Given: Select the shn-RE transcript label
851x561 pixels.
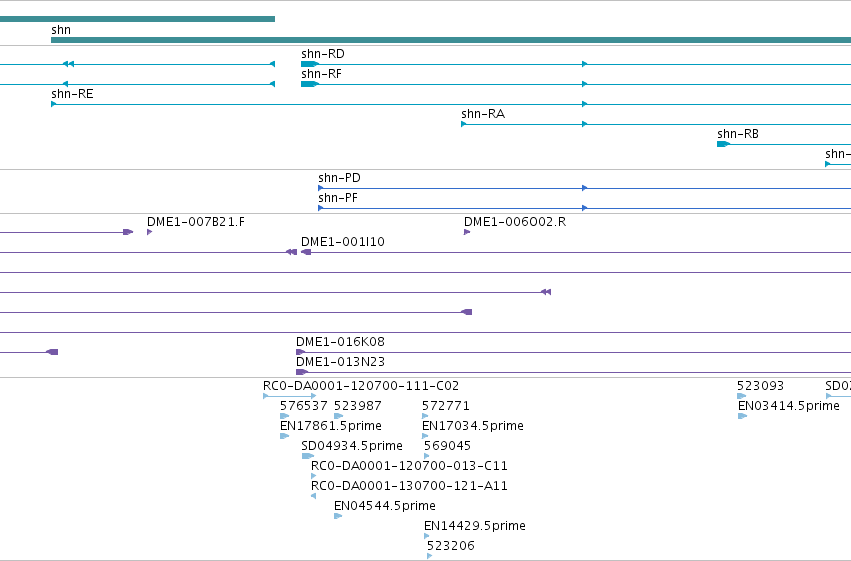Looking at the screenshot, I should (x=72, y=94).
